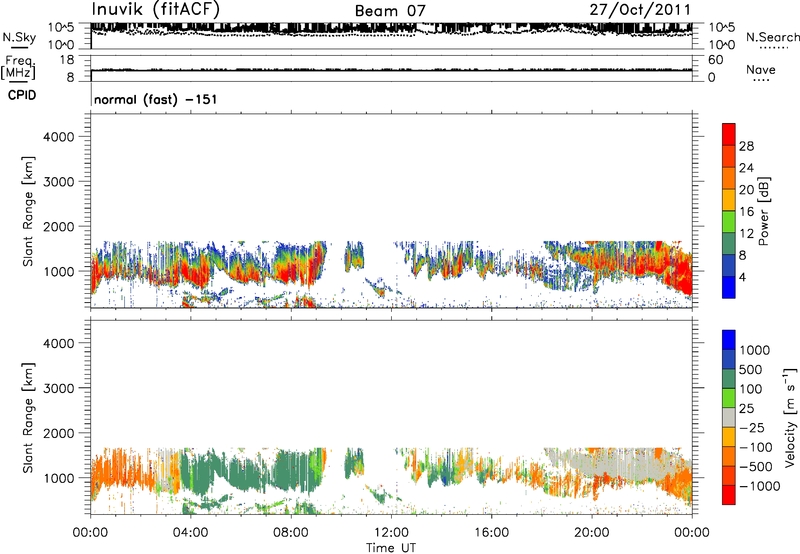The image size is (800, 554).
Task: Select the 'normal (fast) -151' mode text
Action: [x=156, y=99]
